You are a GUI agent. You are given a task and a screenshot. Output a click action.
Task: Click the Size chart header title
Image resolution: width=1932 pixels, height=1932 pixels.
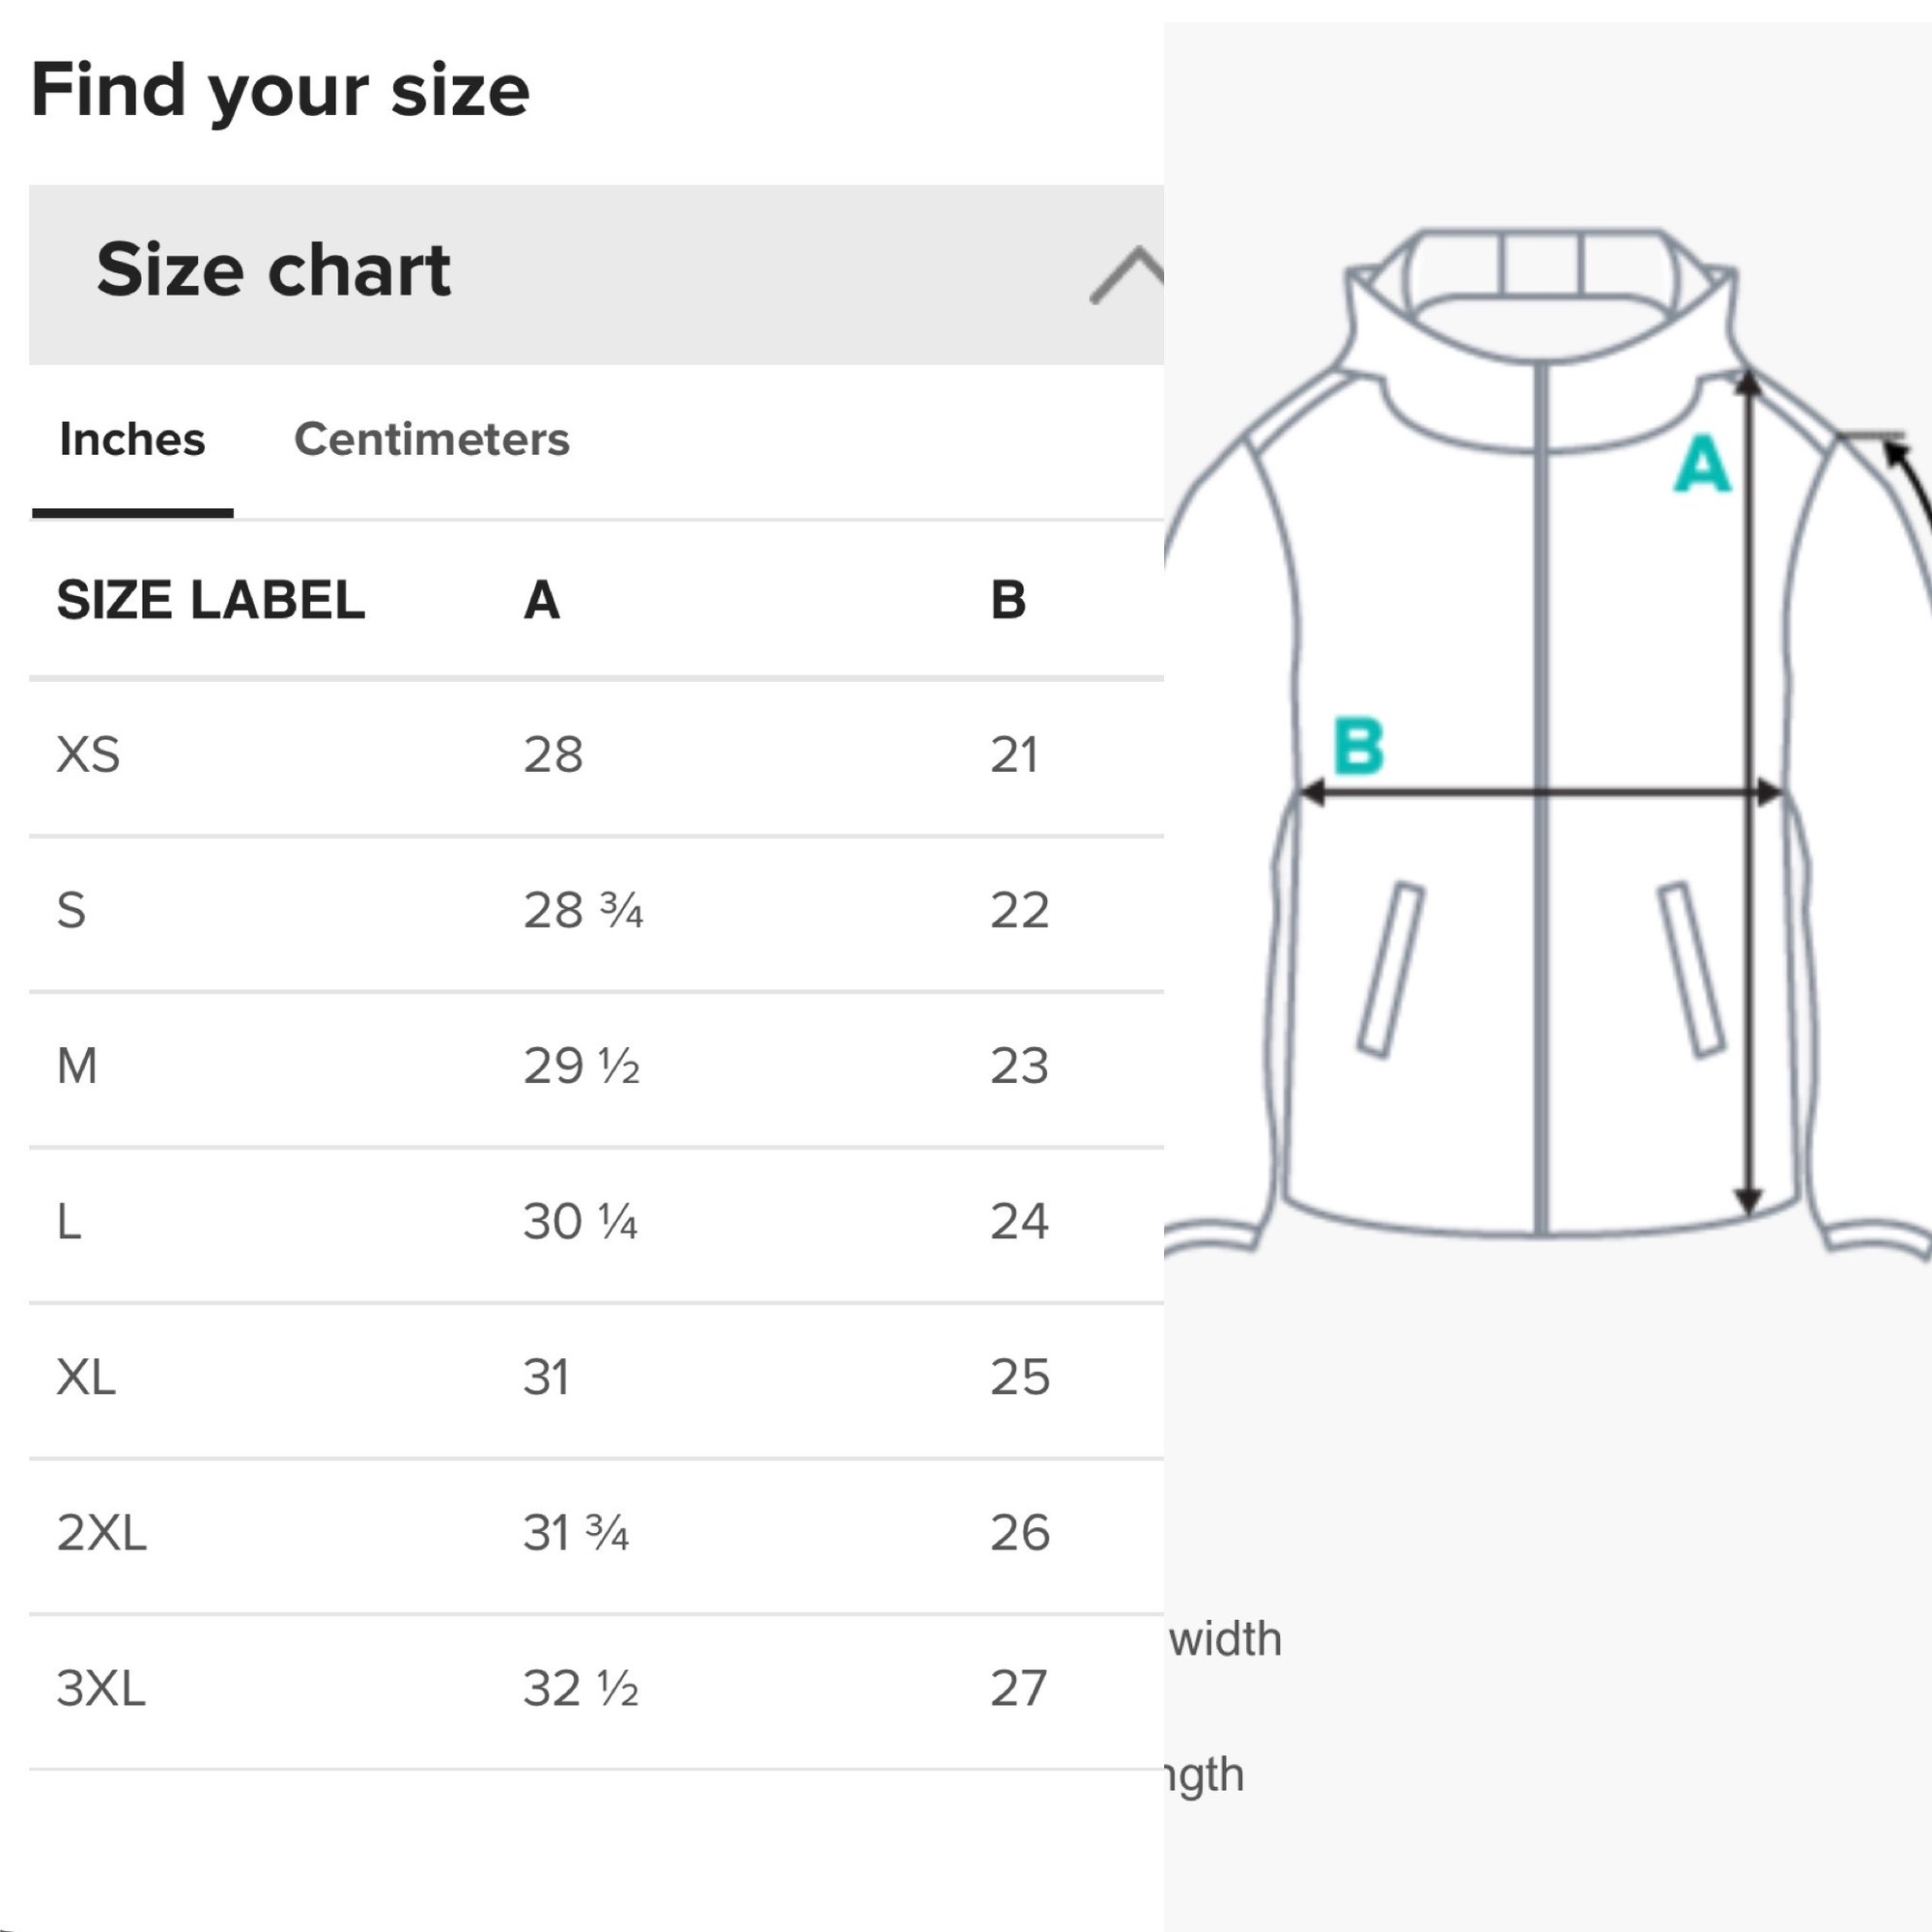tap(273, 270)
